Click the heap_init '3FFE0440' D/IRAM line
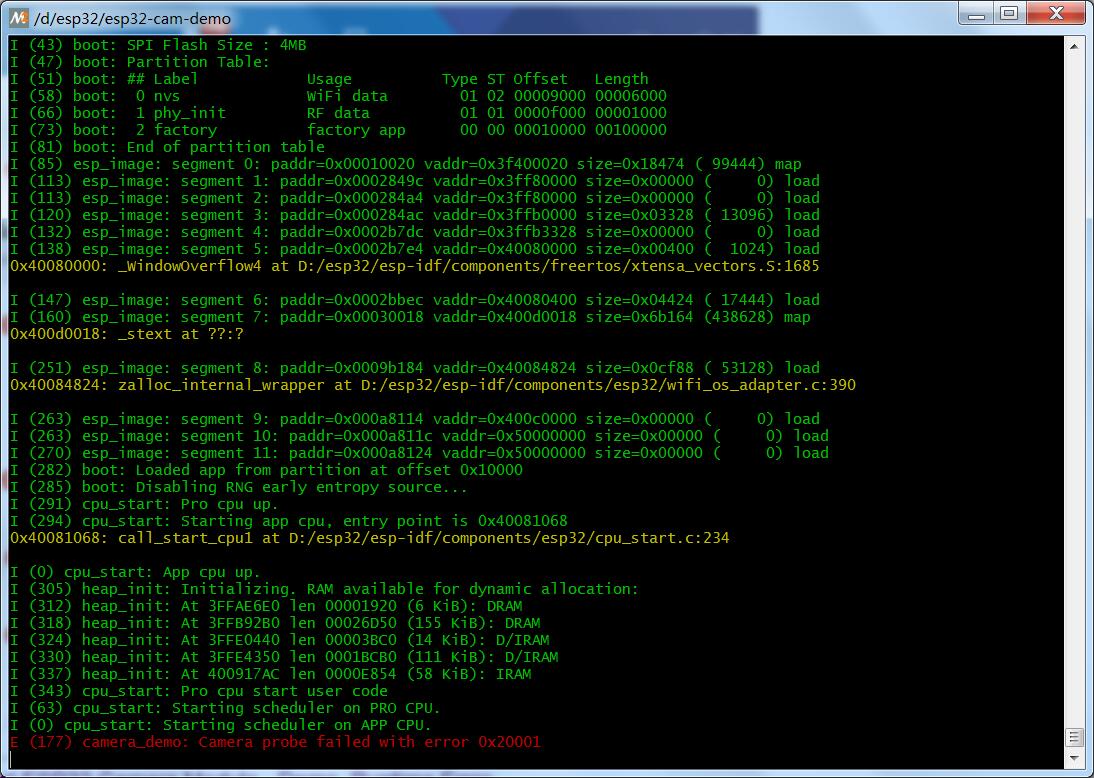 coord(280,641)
